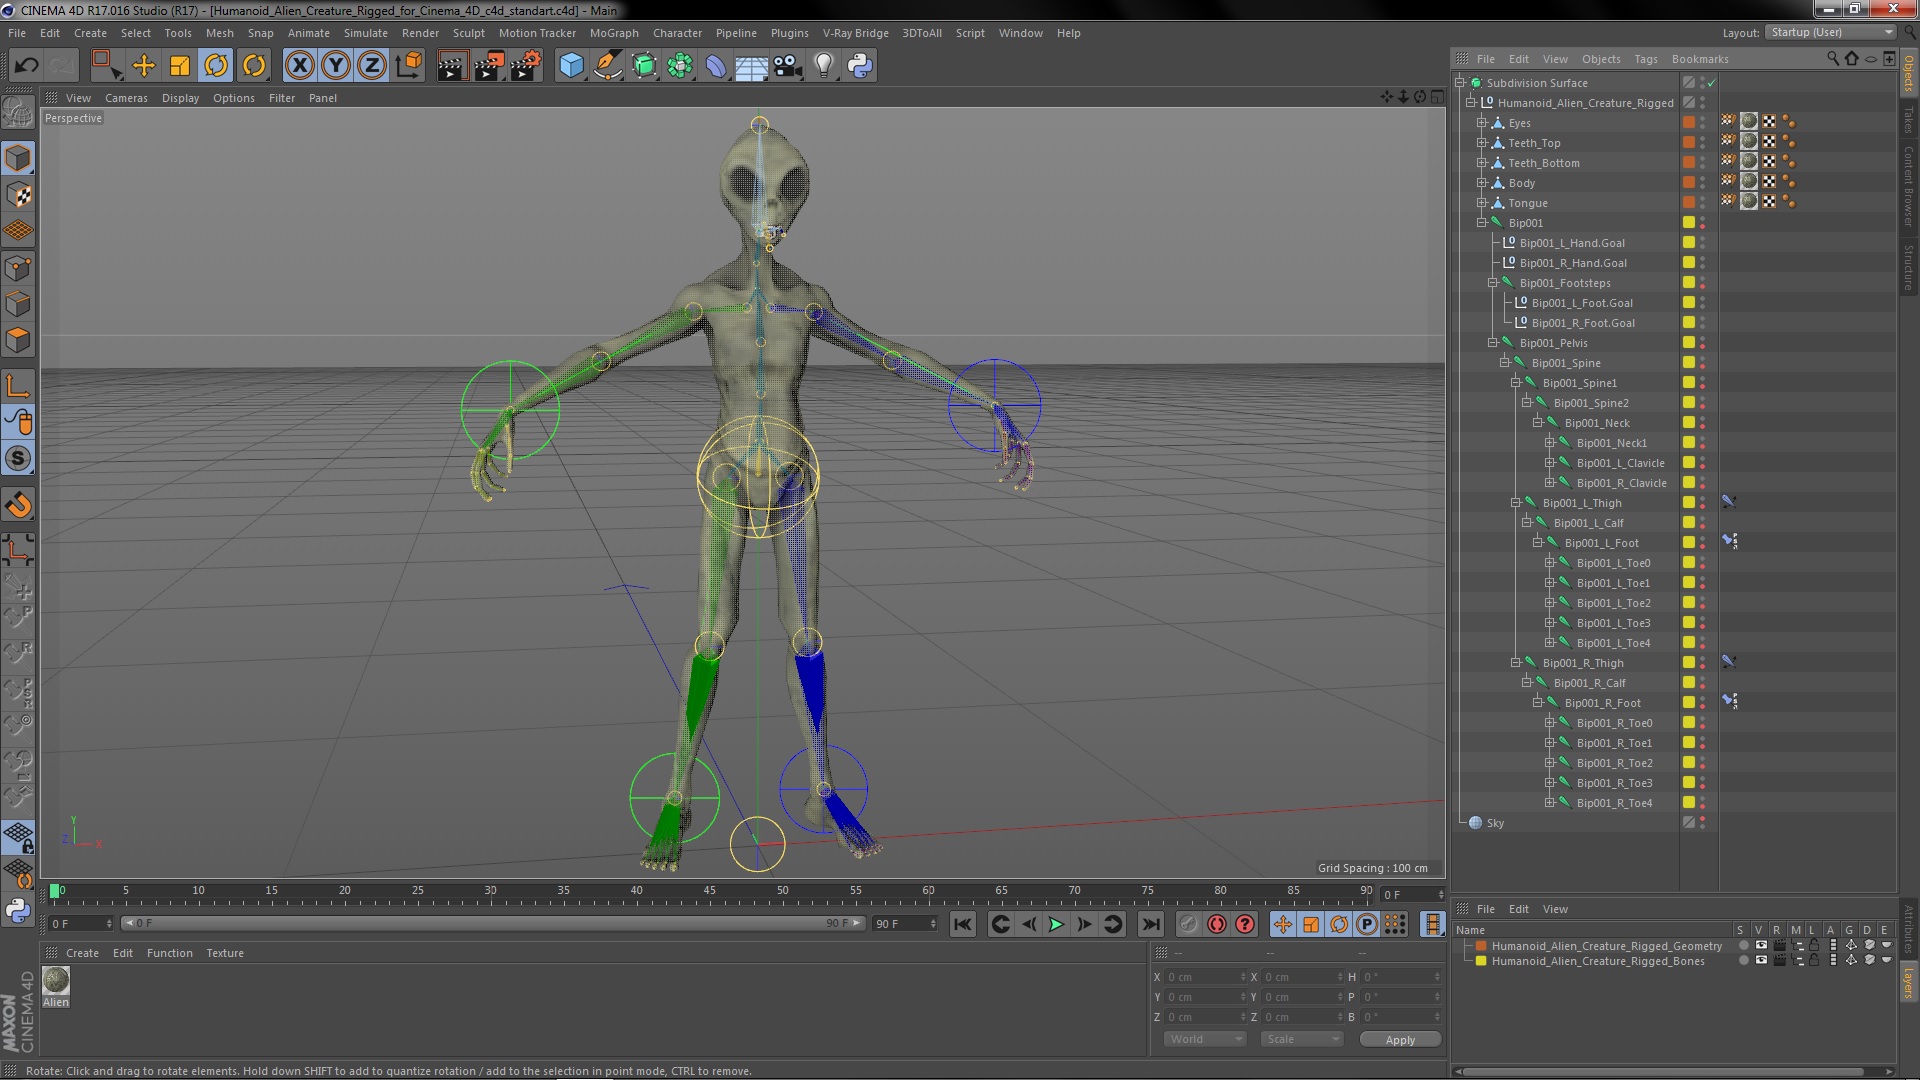Open the Texture menu in material manager

tap(224, 953)
